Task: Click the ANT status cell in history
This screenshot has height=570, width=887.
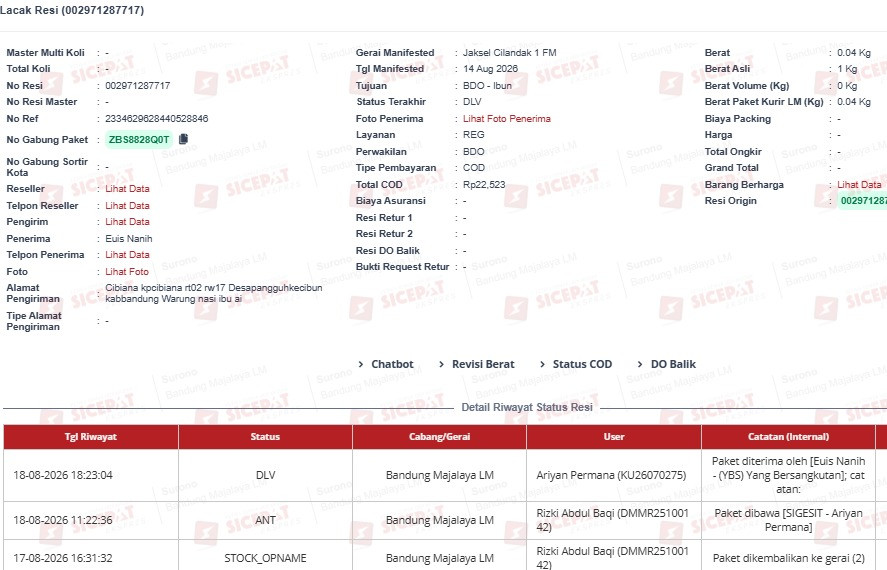Action: [265, 520]
